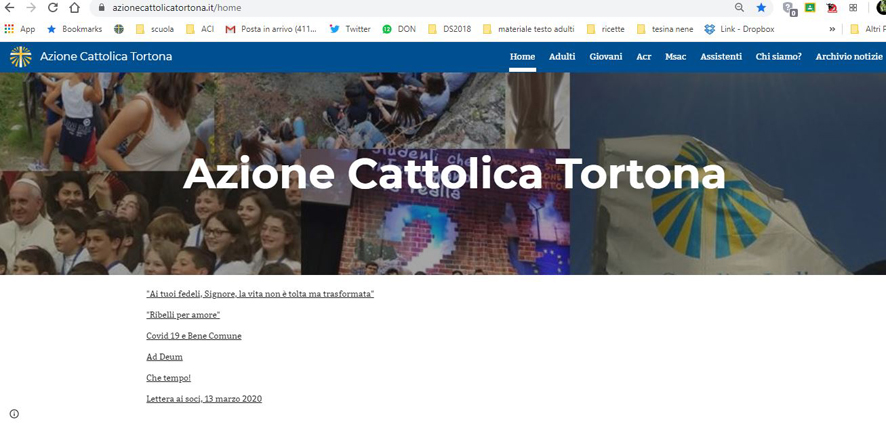Open the Giovani menu item
This screenshot has width=886, height=424.
[x=606, y=57]
